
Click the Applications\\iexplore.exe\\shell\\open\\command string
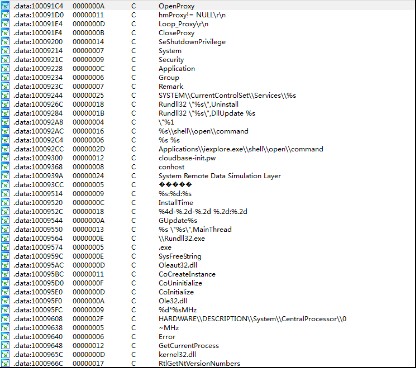click(241, 149)
